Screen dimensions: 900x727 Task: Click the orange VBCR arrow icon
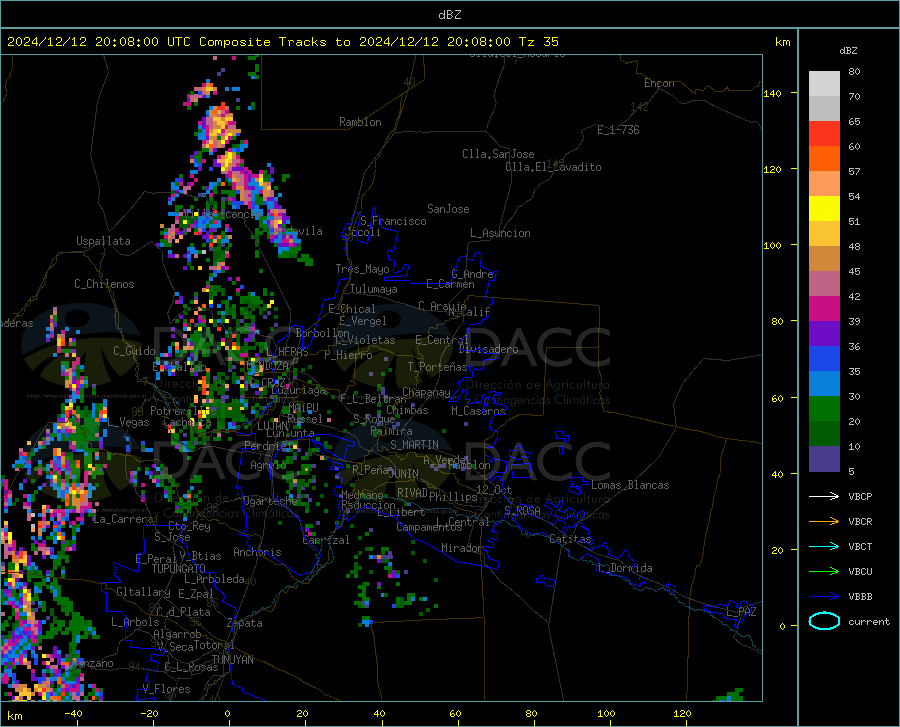pyautogui.click(x=824, y=522)
